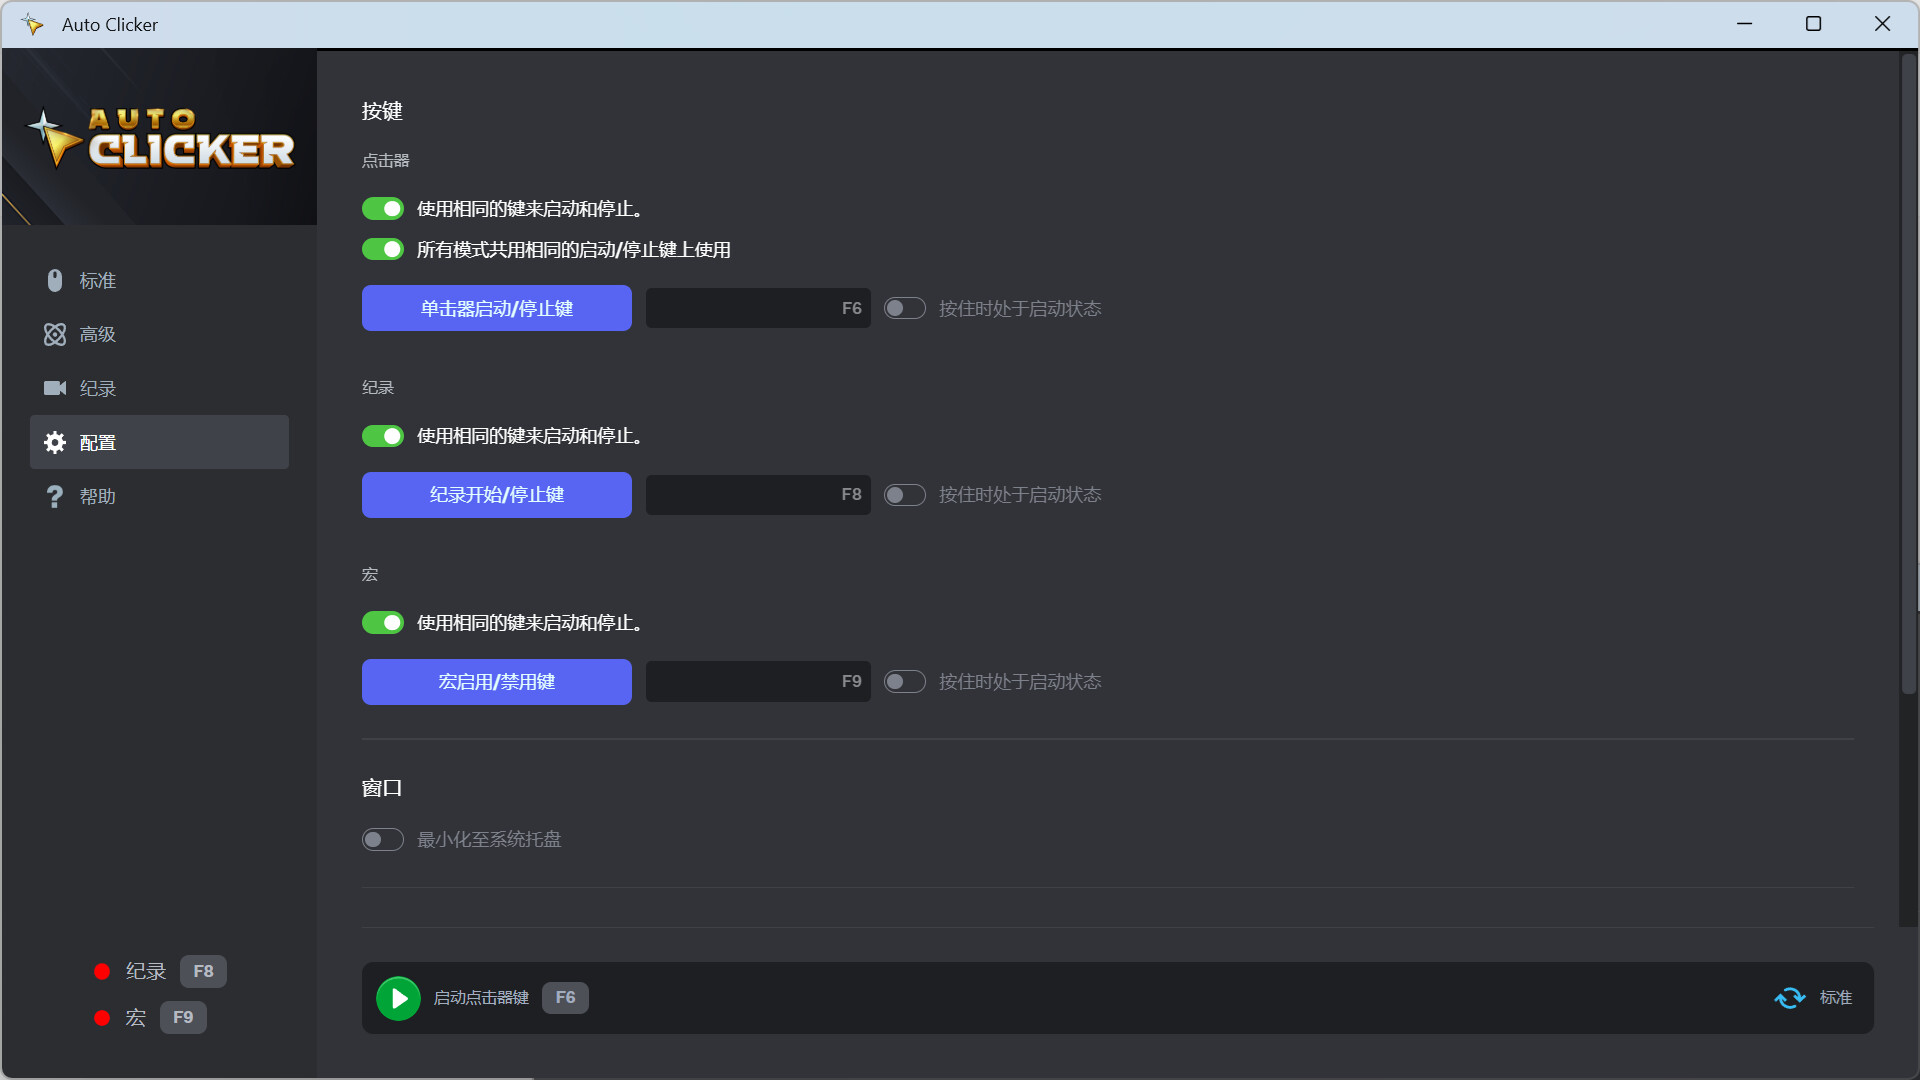Open the 帮助 question mark icon
The image size is (1920, 1080).
(55, 496)
